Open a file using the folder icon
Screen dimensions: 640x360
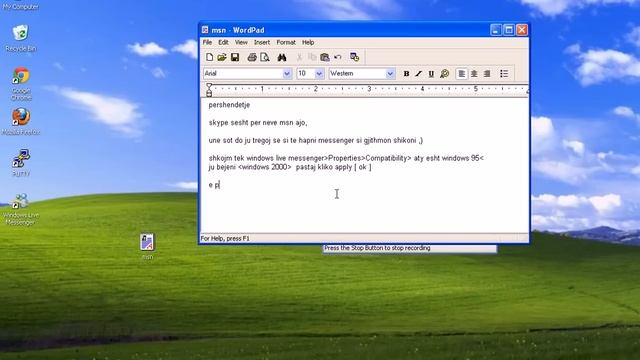[x=222, y=58]
